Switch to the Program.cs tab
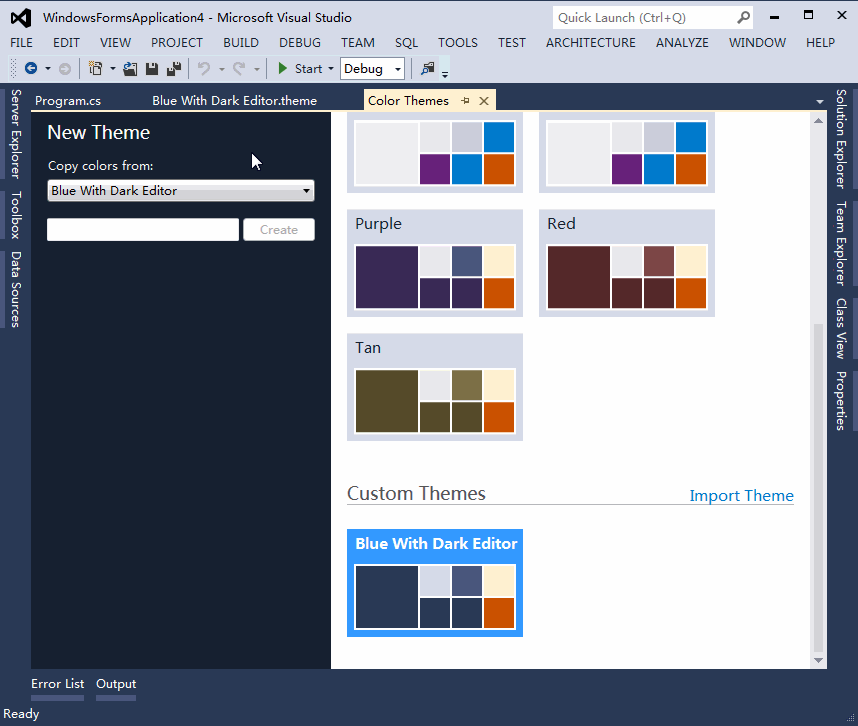The width and height of the screenshot is (858, 726). [68, 101]
